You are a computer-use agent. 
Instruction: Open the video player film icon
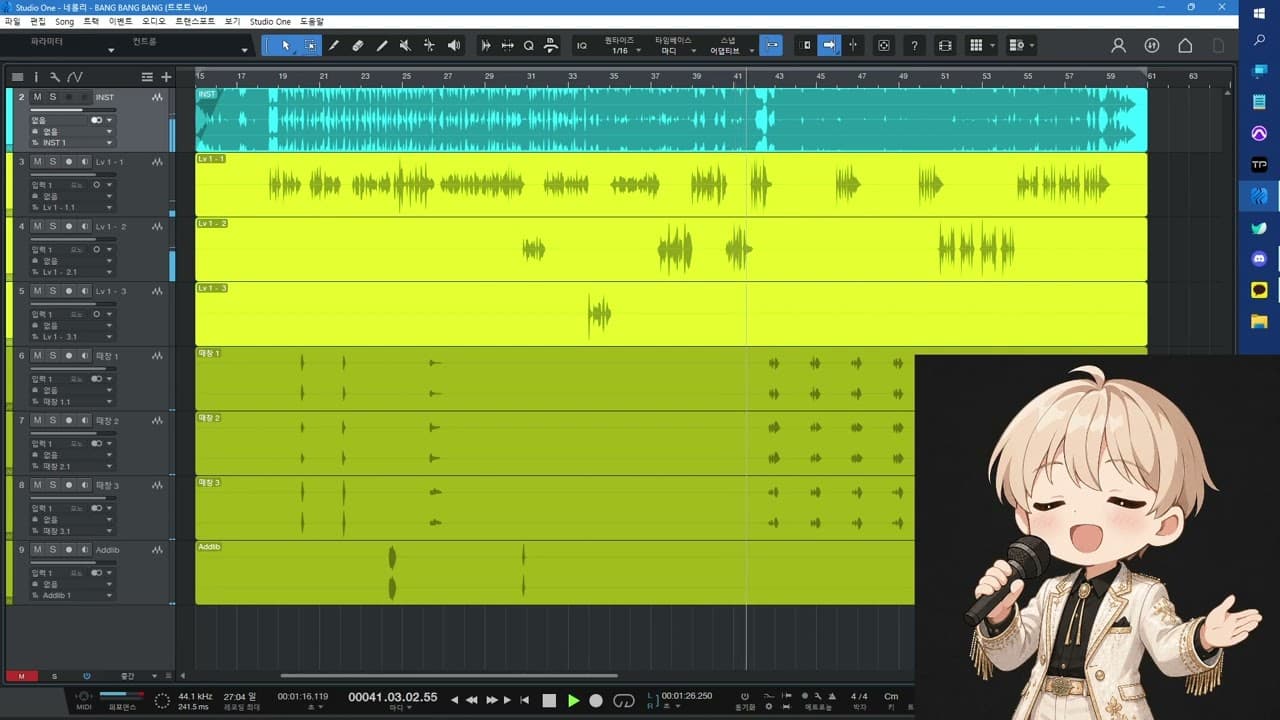[945, 45]
